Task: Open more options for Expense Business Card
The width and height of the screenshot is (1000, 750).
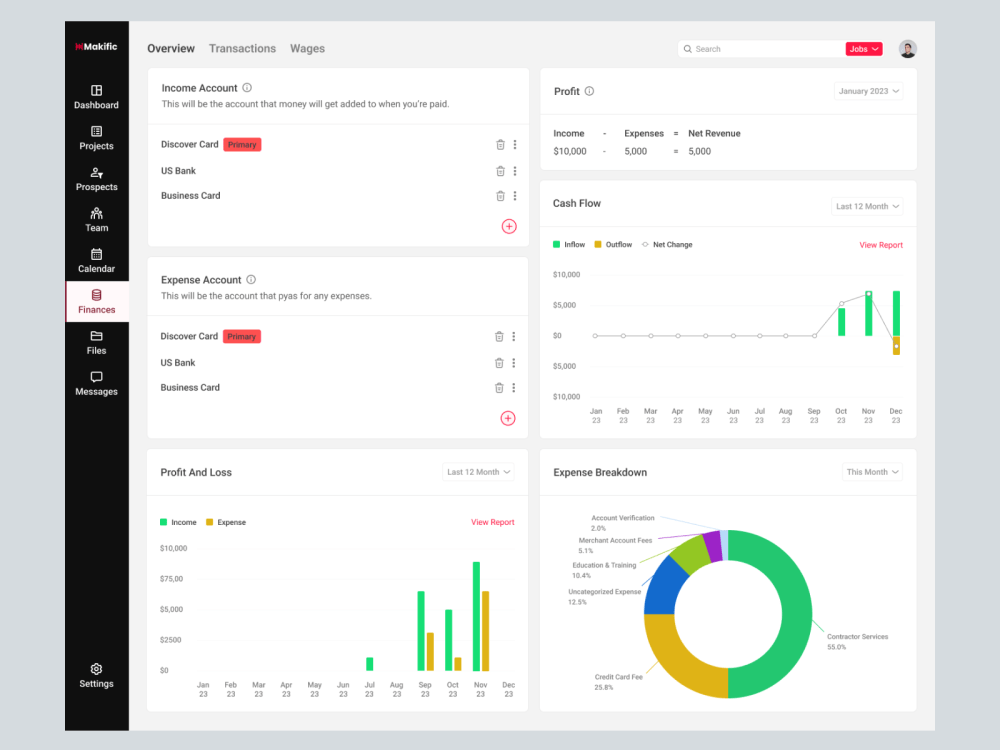Action: click(x=513, y=388)
